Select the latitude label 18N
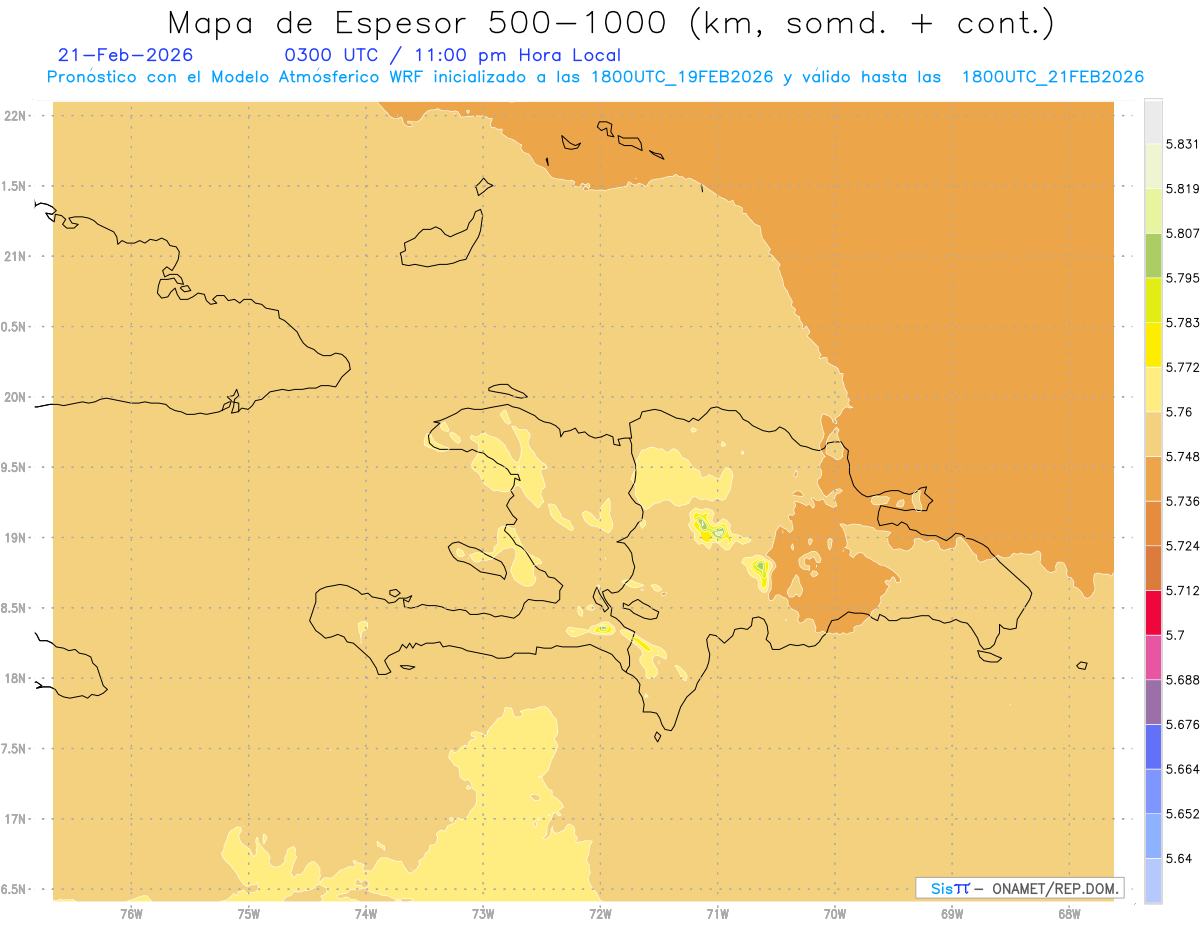1200x927 pixels. coord(14,678)
